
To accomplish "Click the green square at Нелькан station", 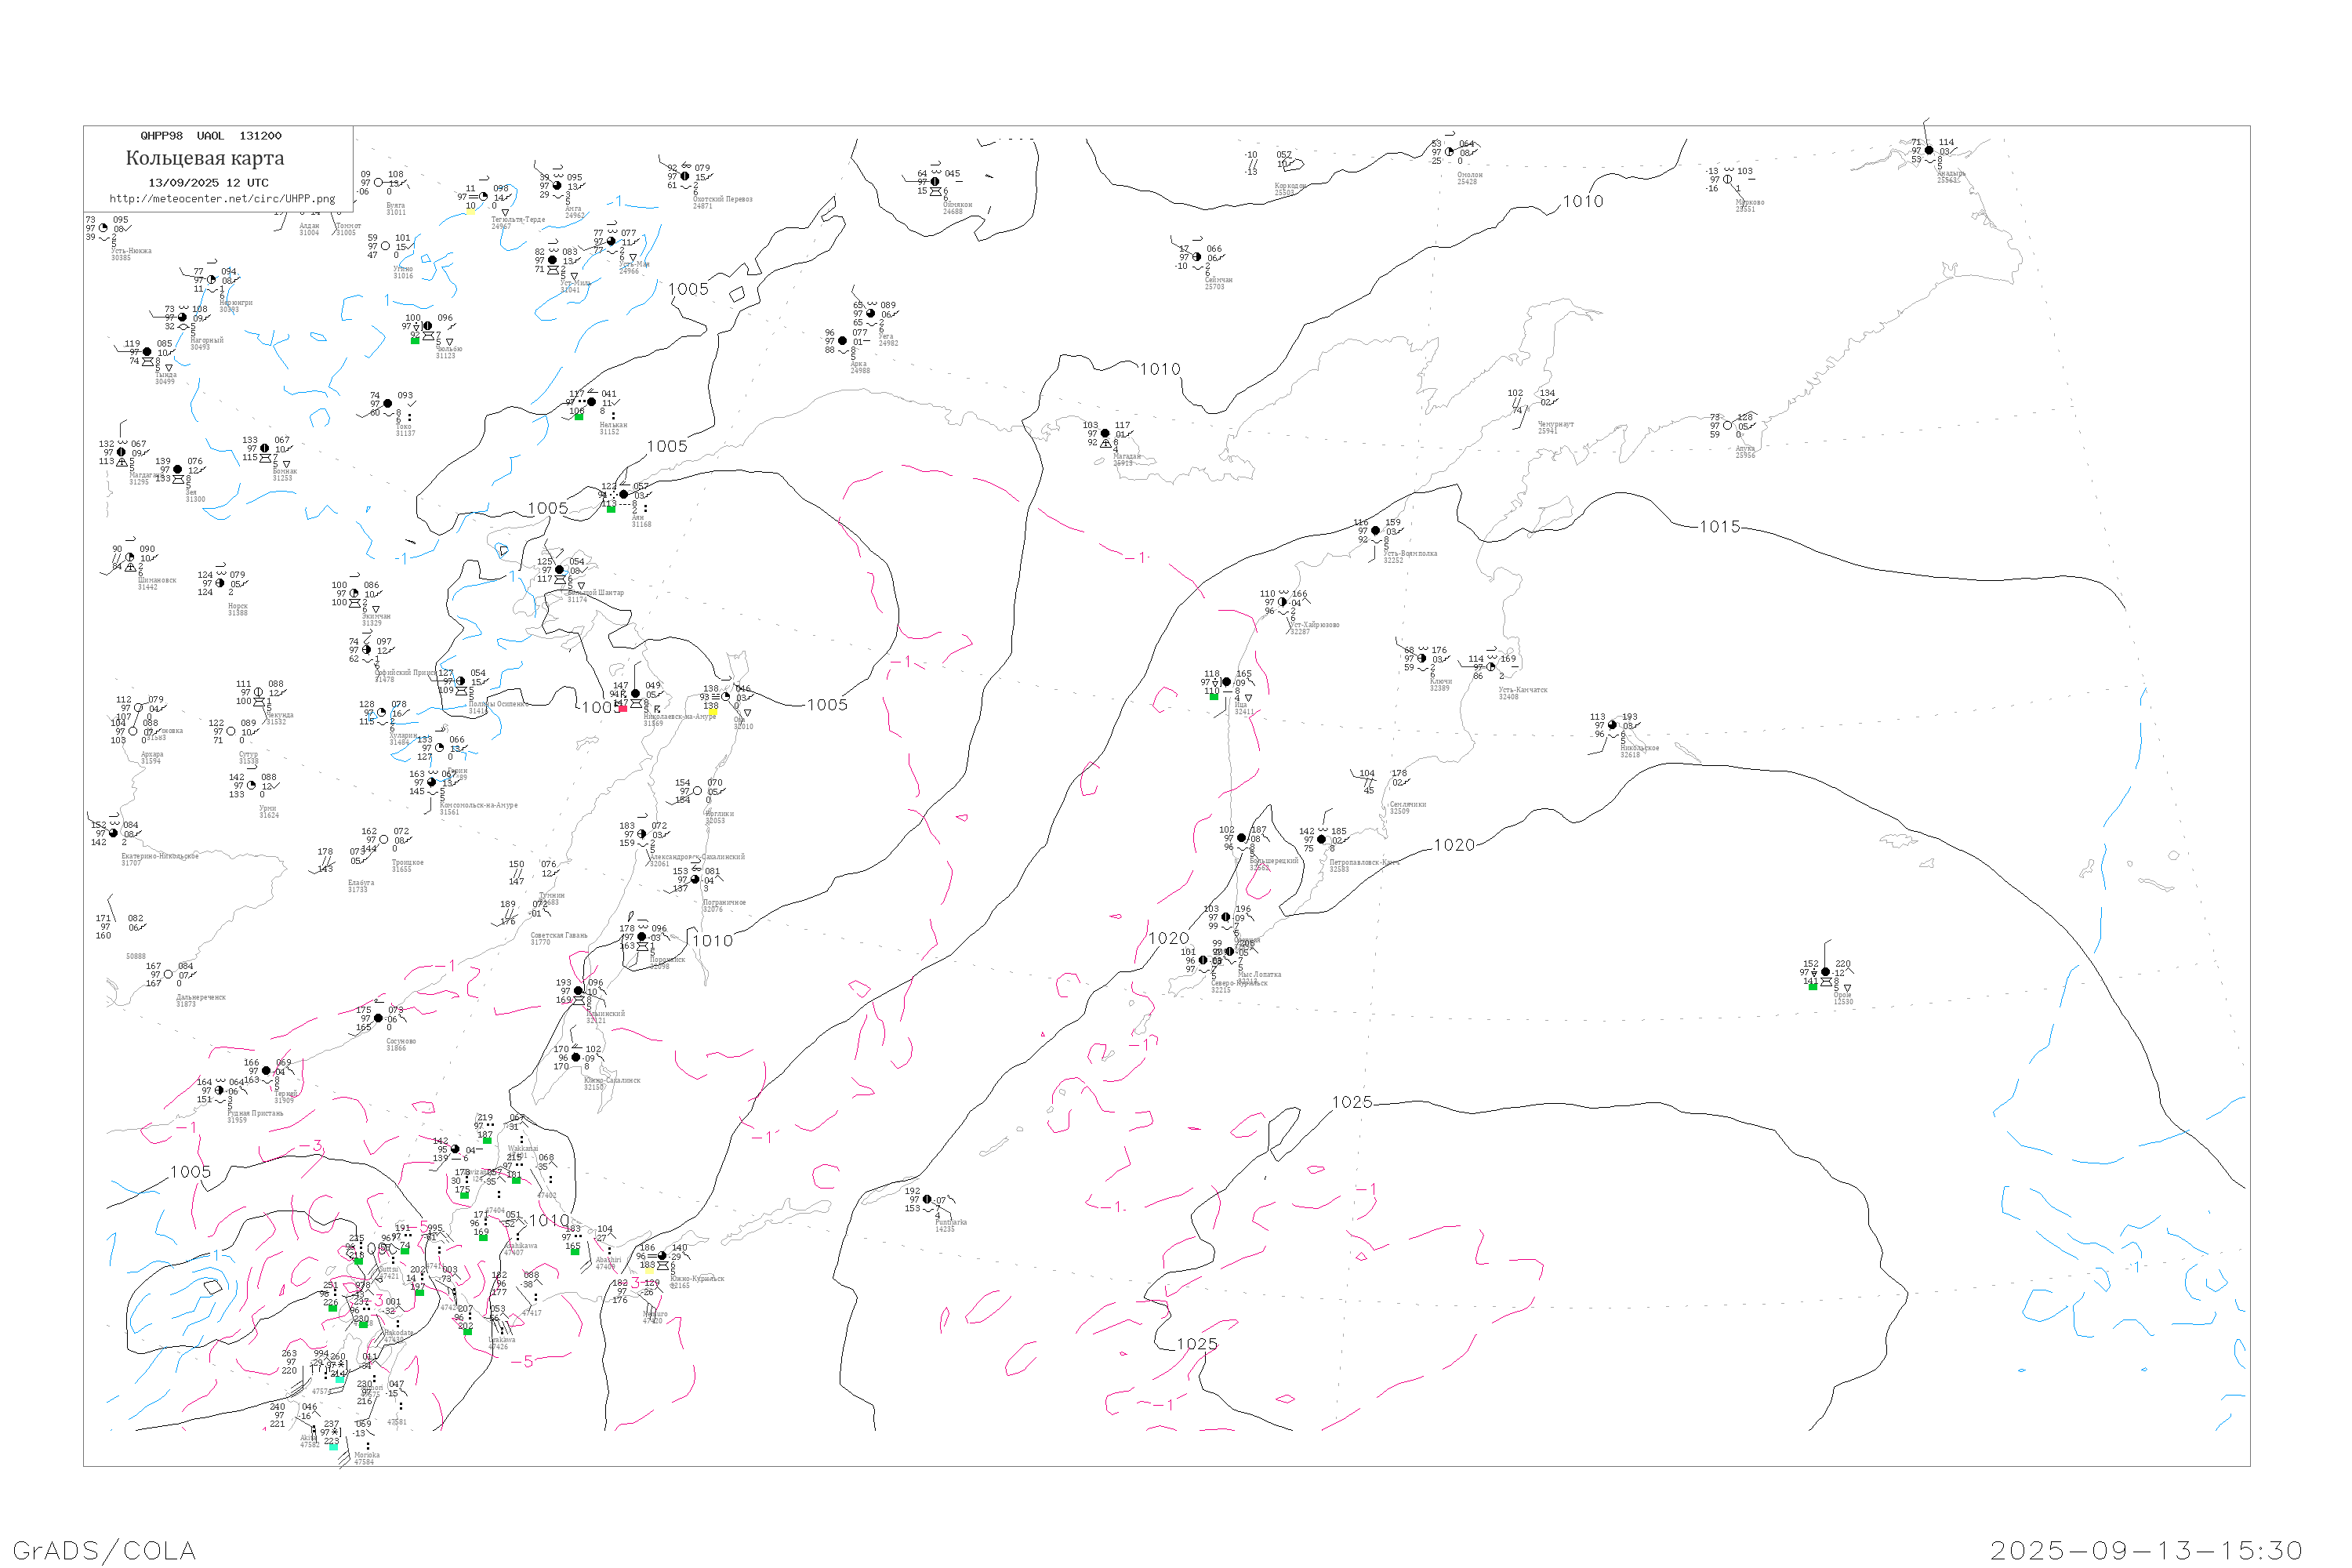I will pos(579,416).
